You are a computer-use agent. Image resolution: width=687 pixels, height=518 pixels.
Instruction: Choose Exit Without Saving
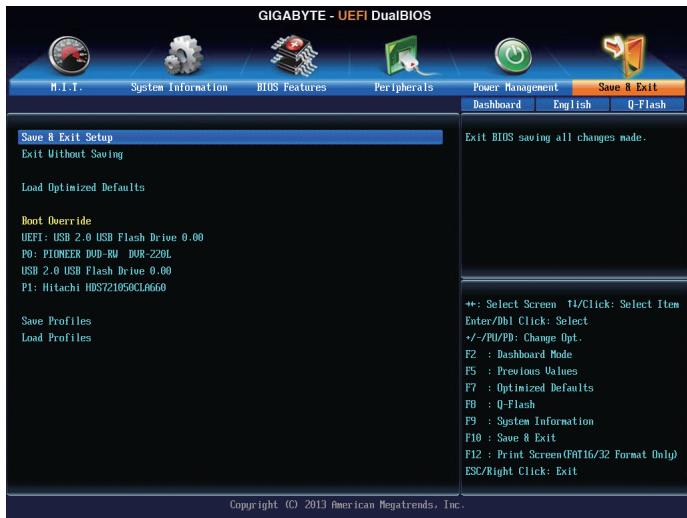pyautogui.click(x=72, y=154)
